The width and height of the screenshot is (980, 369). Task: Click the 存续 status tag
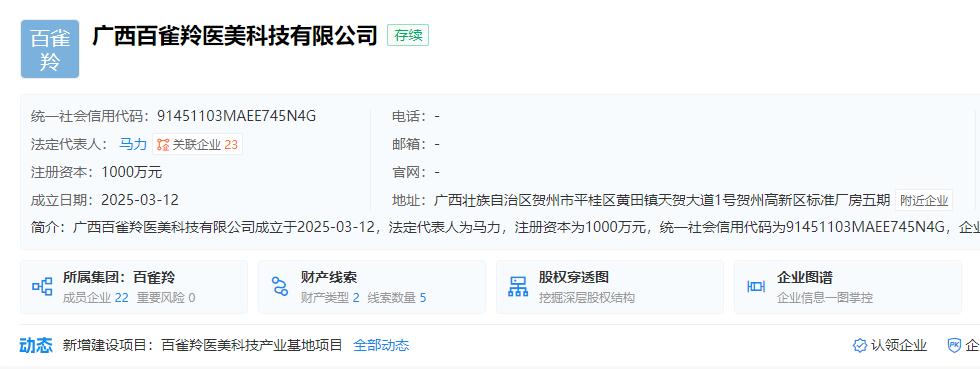[x=408, y=36]
